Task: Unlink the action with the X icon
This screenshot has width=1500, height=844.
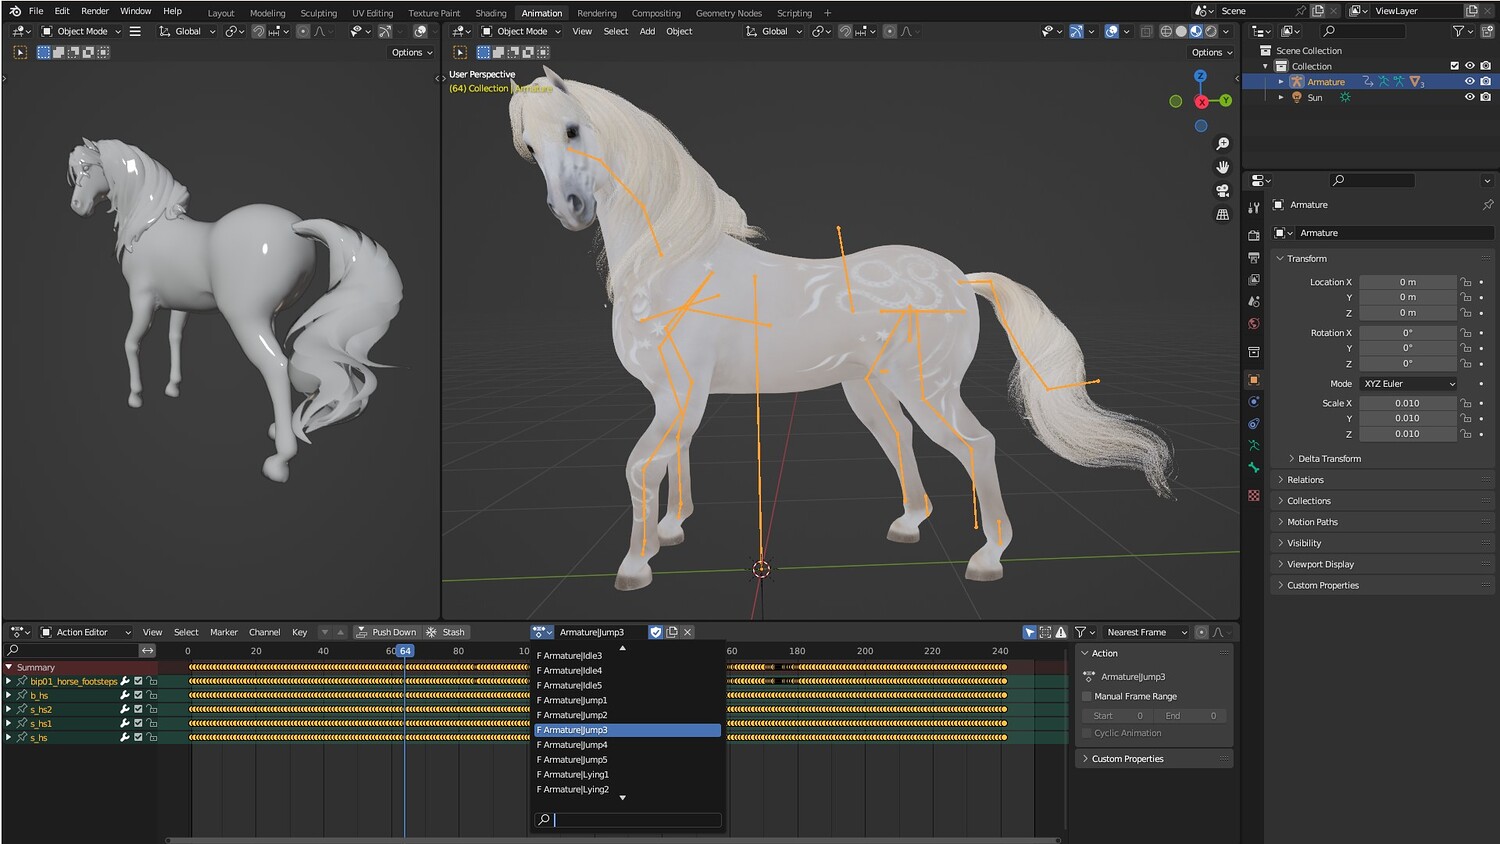Action: point(688,632)
